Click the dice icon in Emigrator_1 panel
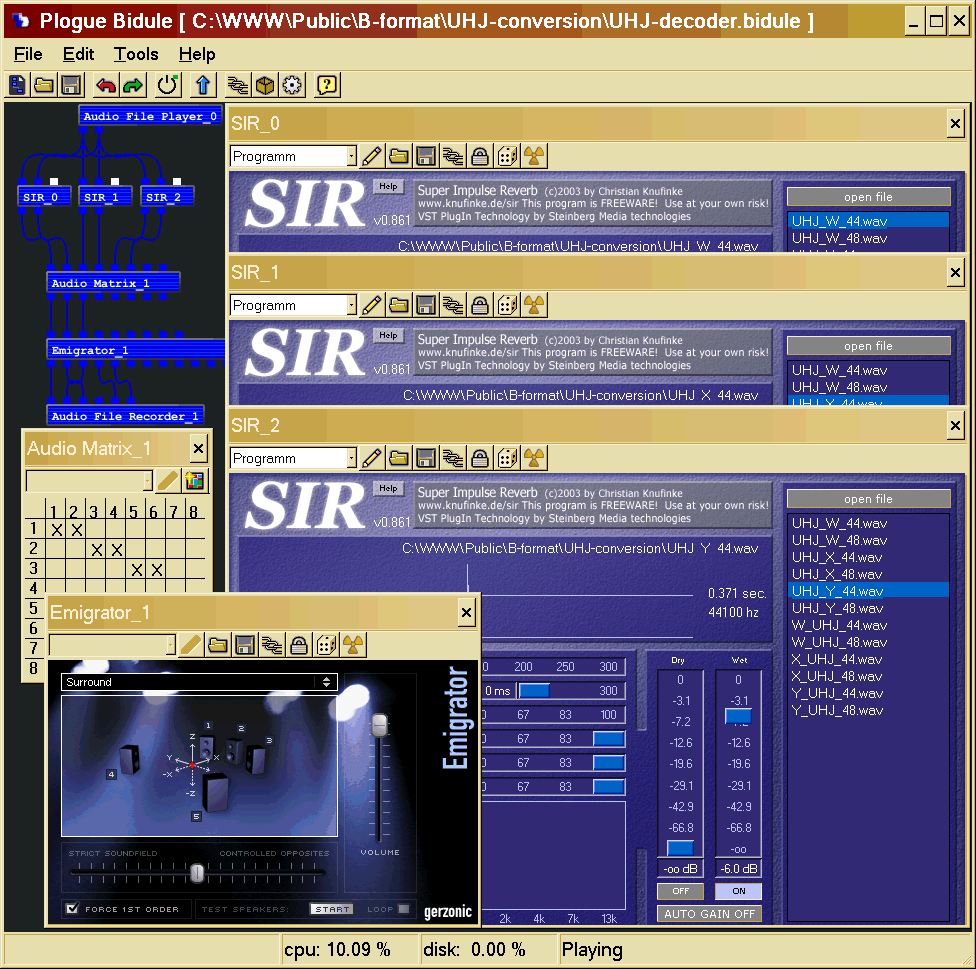This screenshot has height=969, width=976. (x=326, y=645)
